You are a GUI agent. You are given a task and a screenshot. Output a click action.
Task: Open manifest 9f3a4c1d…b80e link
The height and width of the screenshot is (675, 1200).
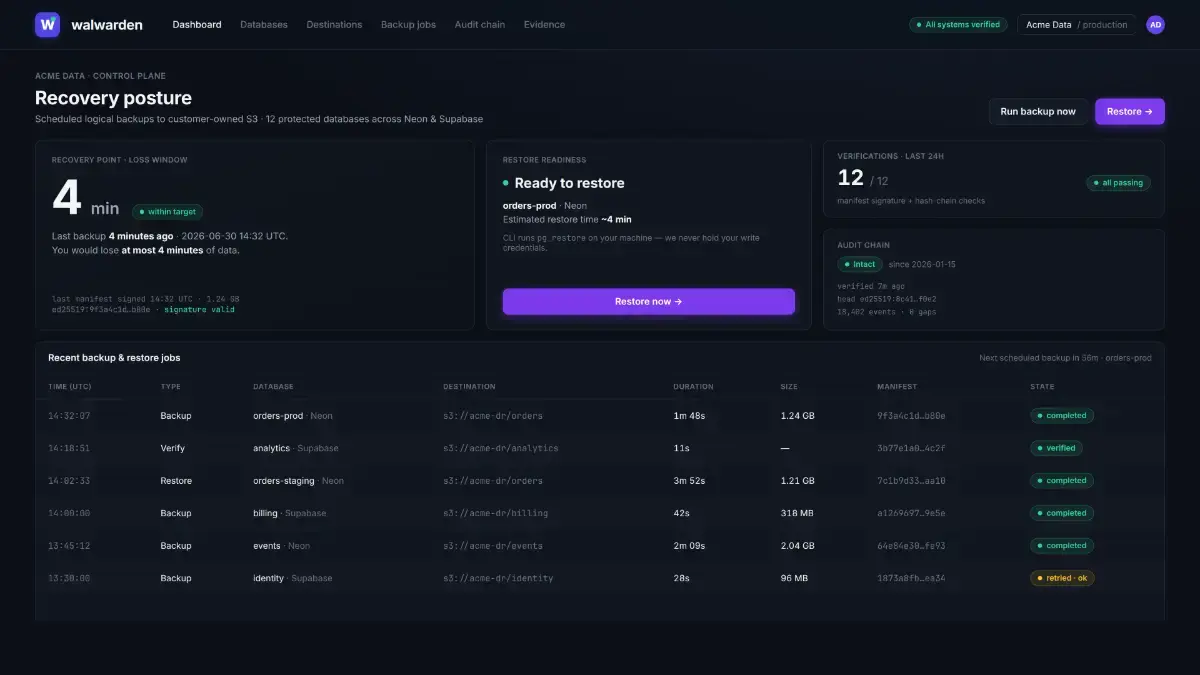(x=911, y=416)
